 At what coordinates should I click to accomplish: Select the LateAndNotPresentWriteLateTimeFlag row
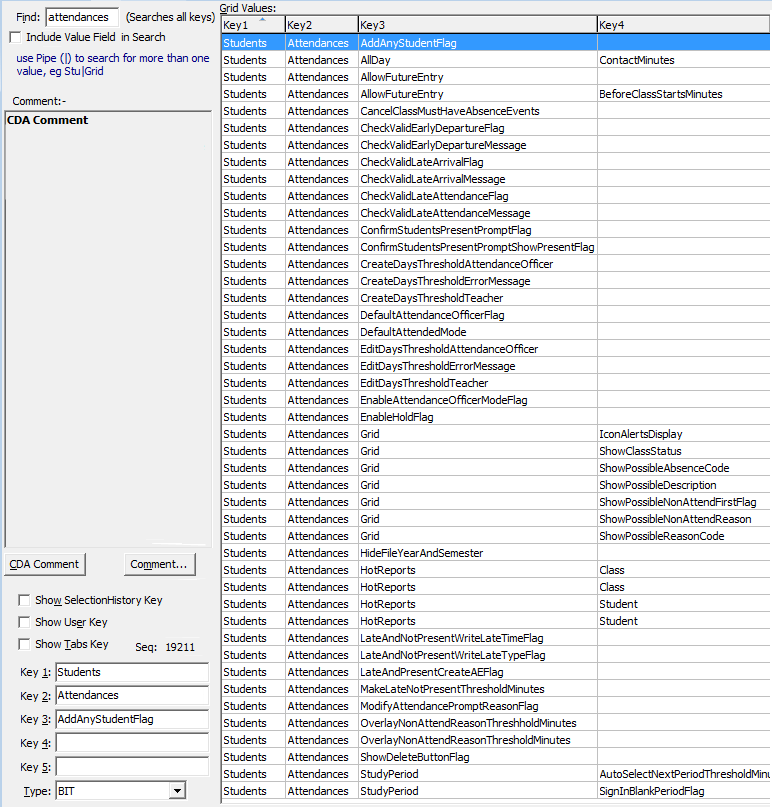click(x=496, y=637)
